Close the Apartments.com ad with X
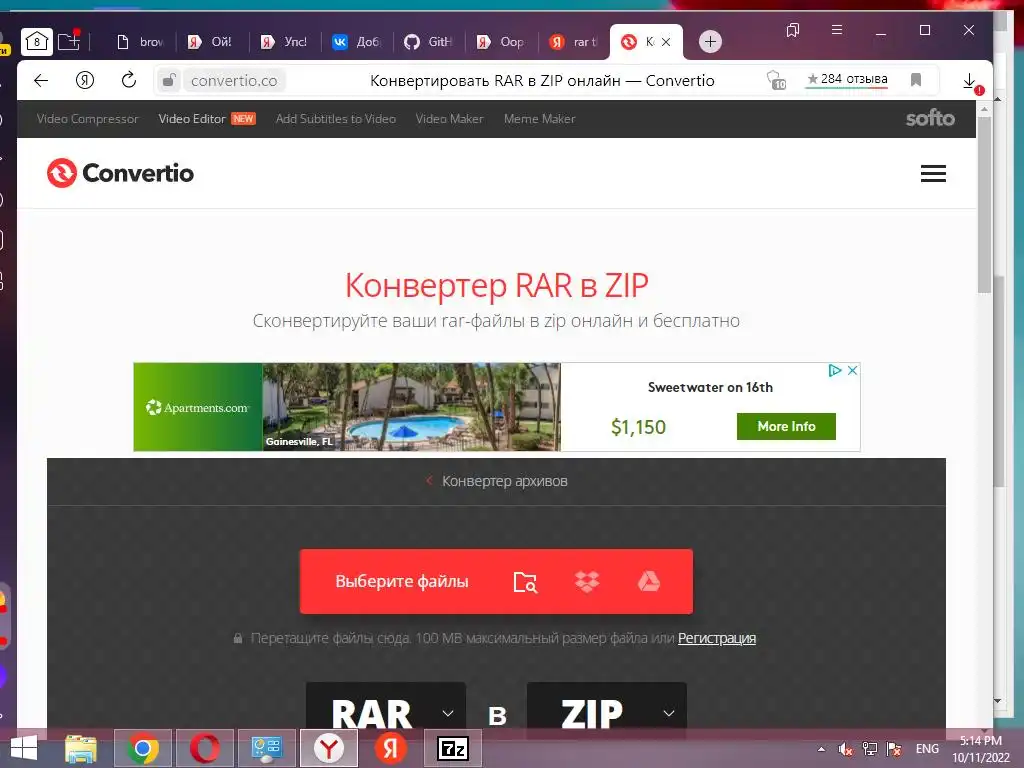The height and width of the screenshot is (768, 1024). (852, 370)
